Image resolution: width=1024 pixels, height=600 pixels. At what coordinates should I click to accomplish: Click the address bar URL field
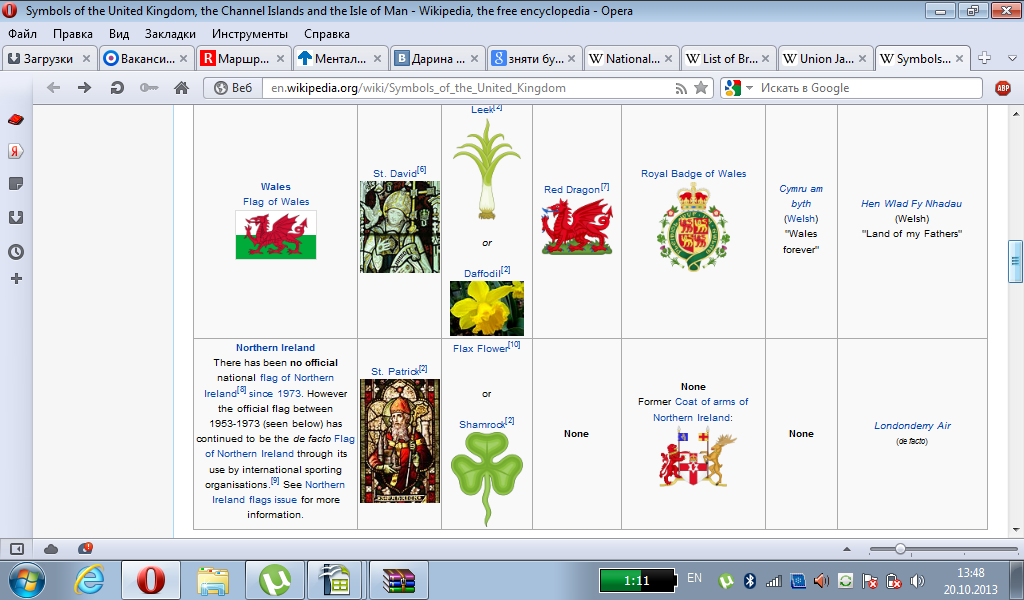tap(470, 88)
